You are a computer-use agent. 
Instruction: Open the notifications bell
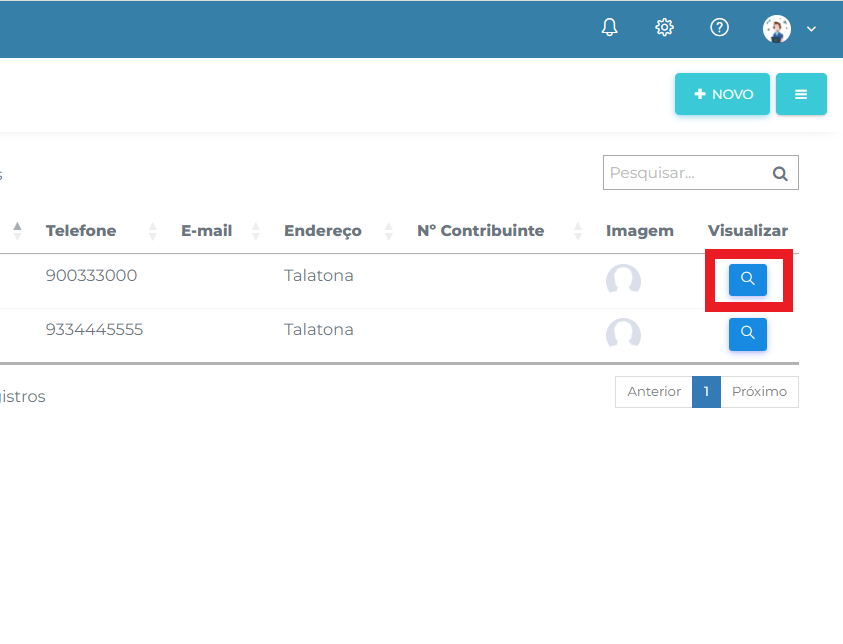[x=609, y=27]
